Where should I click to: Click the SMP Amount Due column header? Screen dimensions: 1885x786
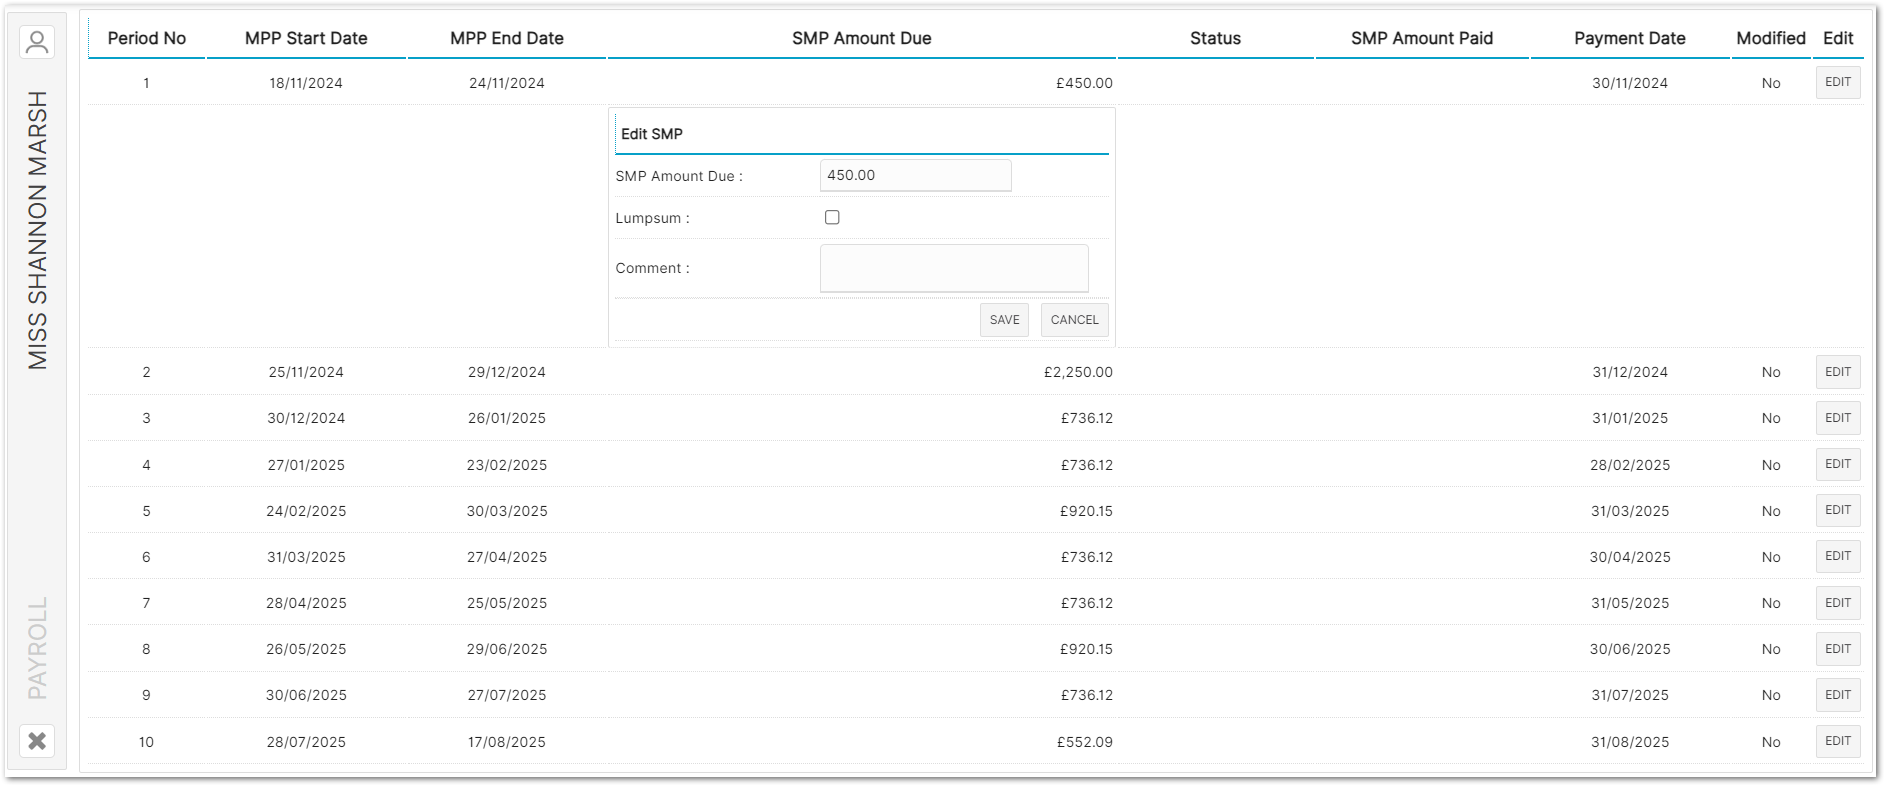[x=861, y=38]
